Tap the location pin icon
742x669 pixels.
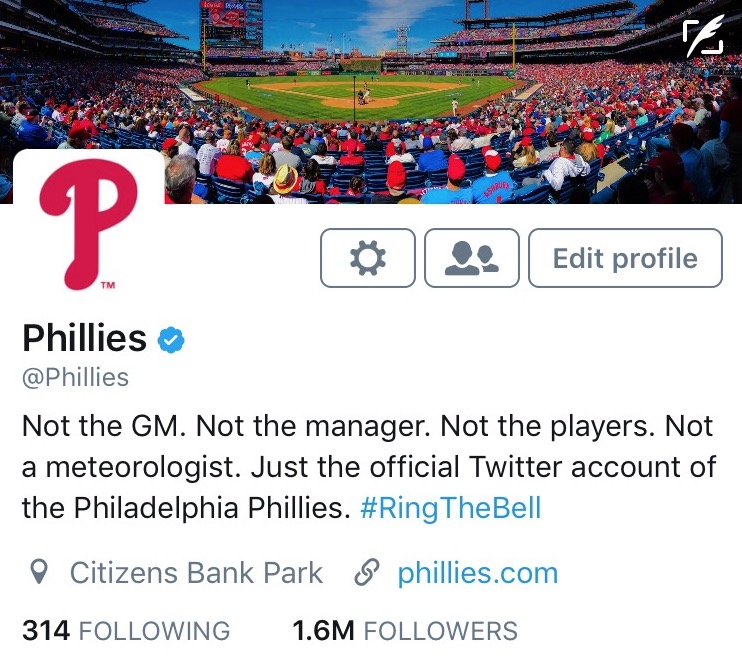click(40, 573)
